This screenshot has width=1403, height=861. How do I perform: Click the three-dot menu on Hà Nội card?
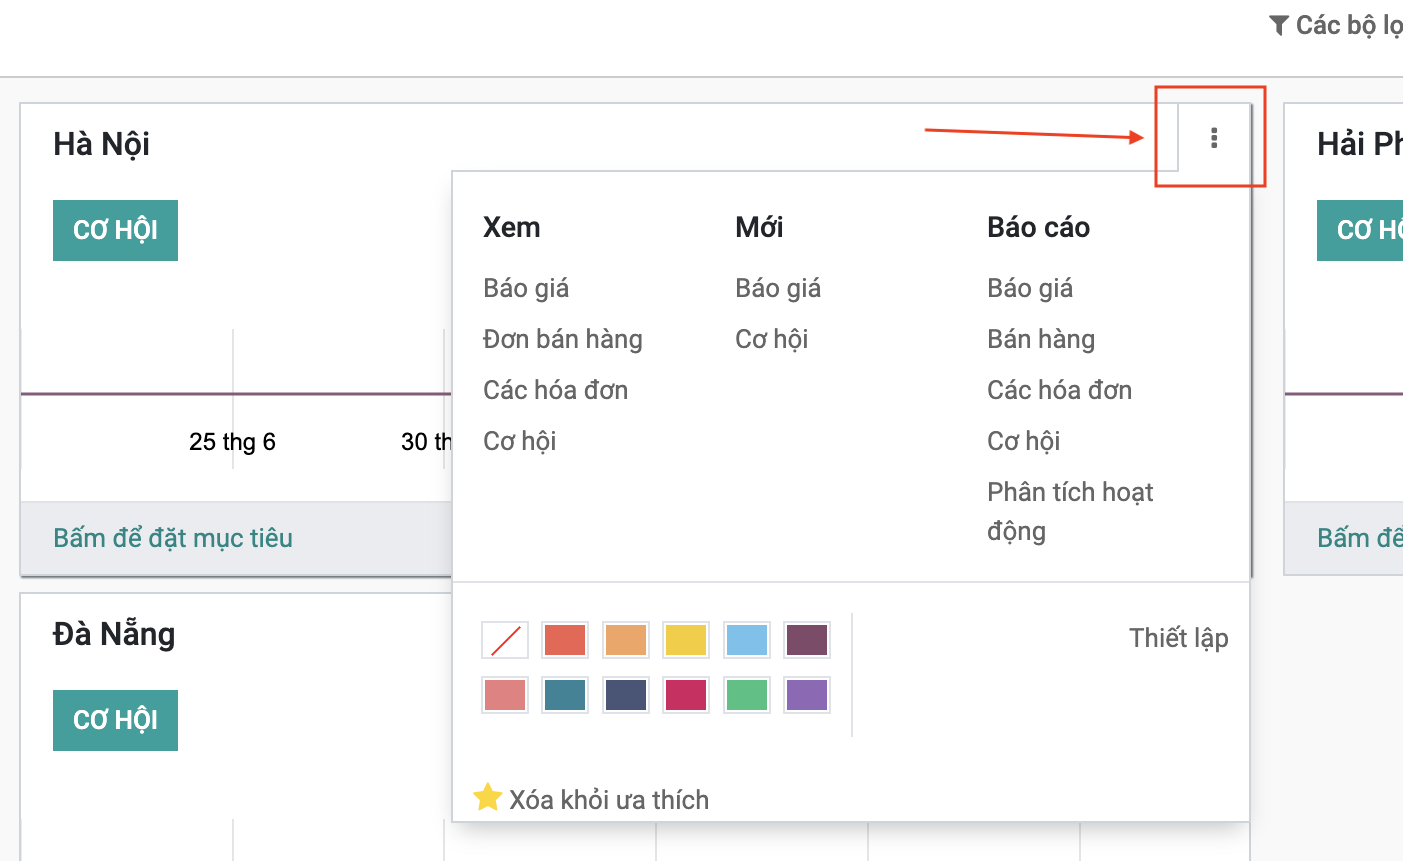(1214, 138)
